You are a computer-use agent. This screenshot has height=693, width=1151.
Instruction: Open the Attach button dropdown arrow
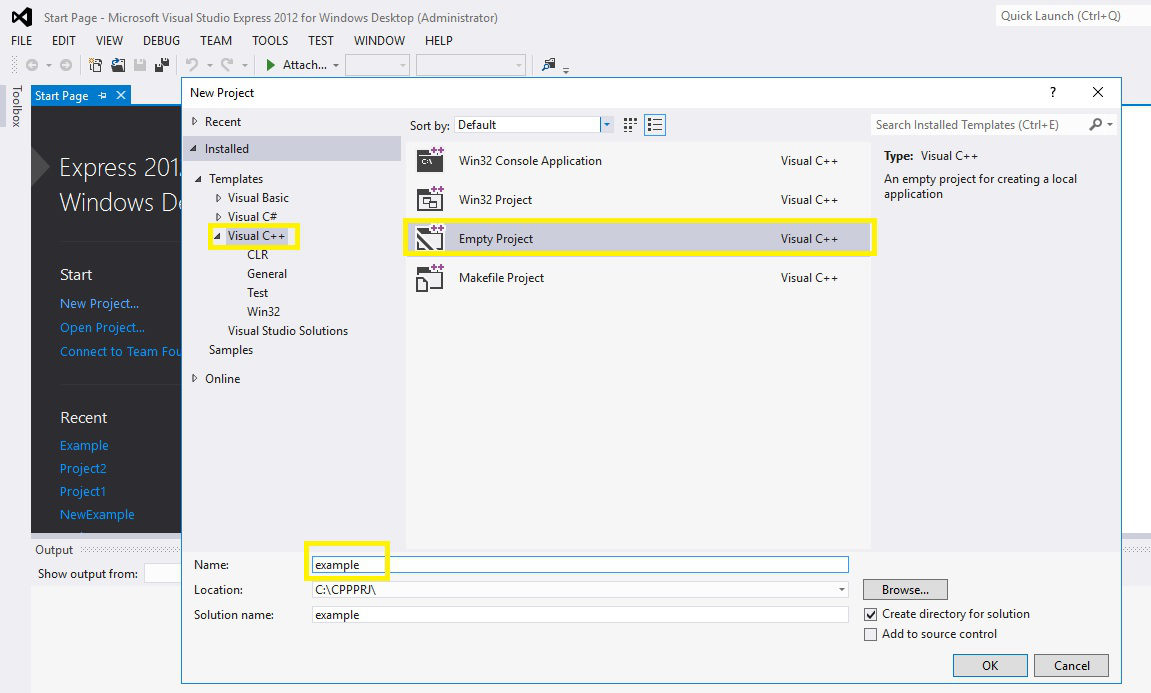[336, 65]
